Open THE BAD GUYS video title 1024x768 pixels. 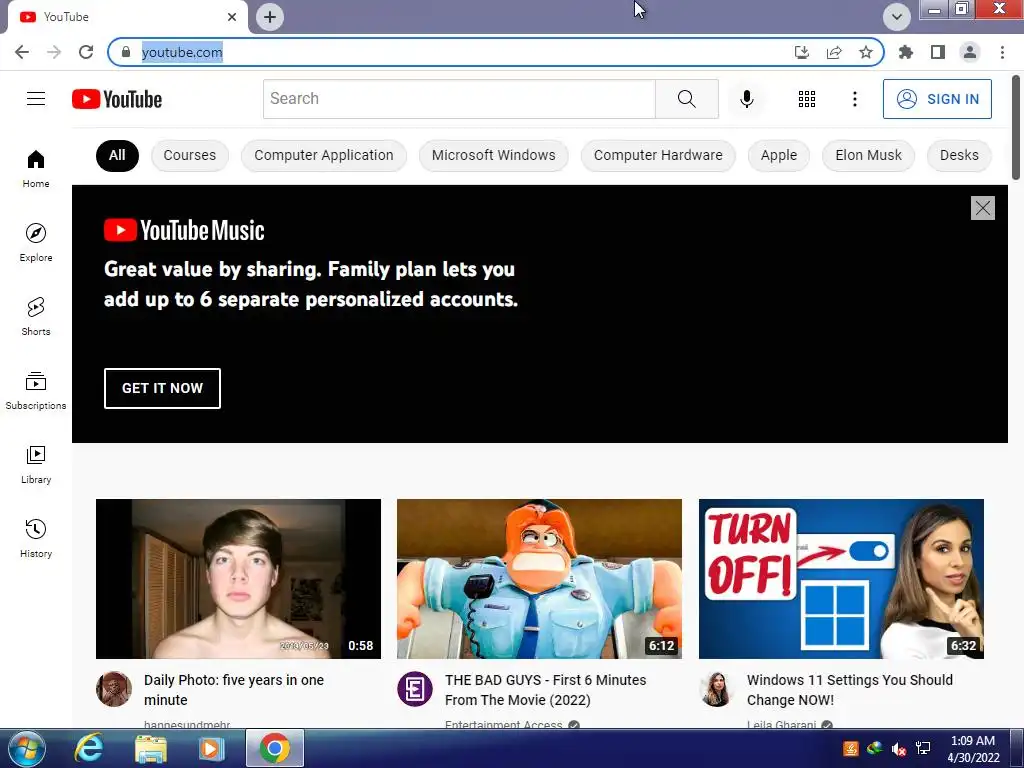pos(545,690)
